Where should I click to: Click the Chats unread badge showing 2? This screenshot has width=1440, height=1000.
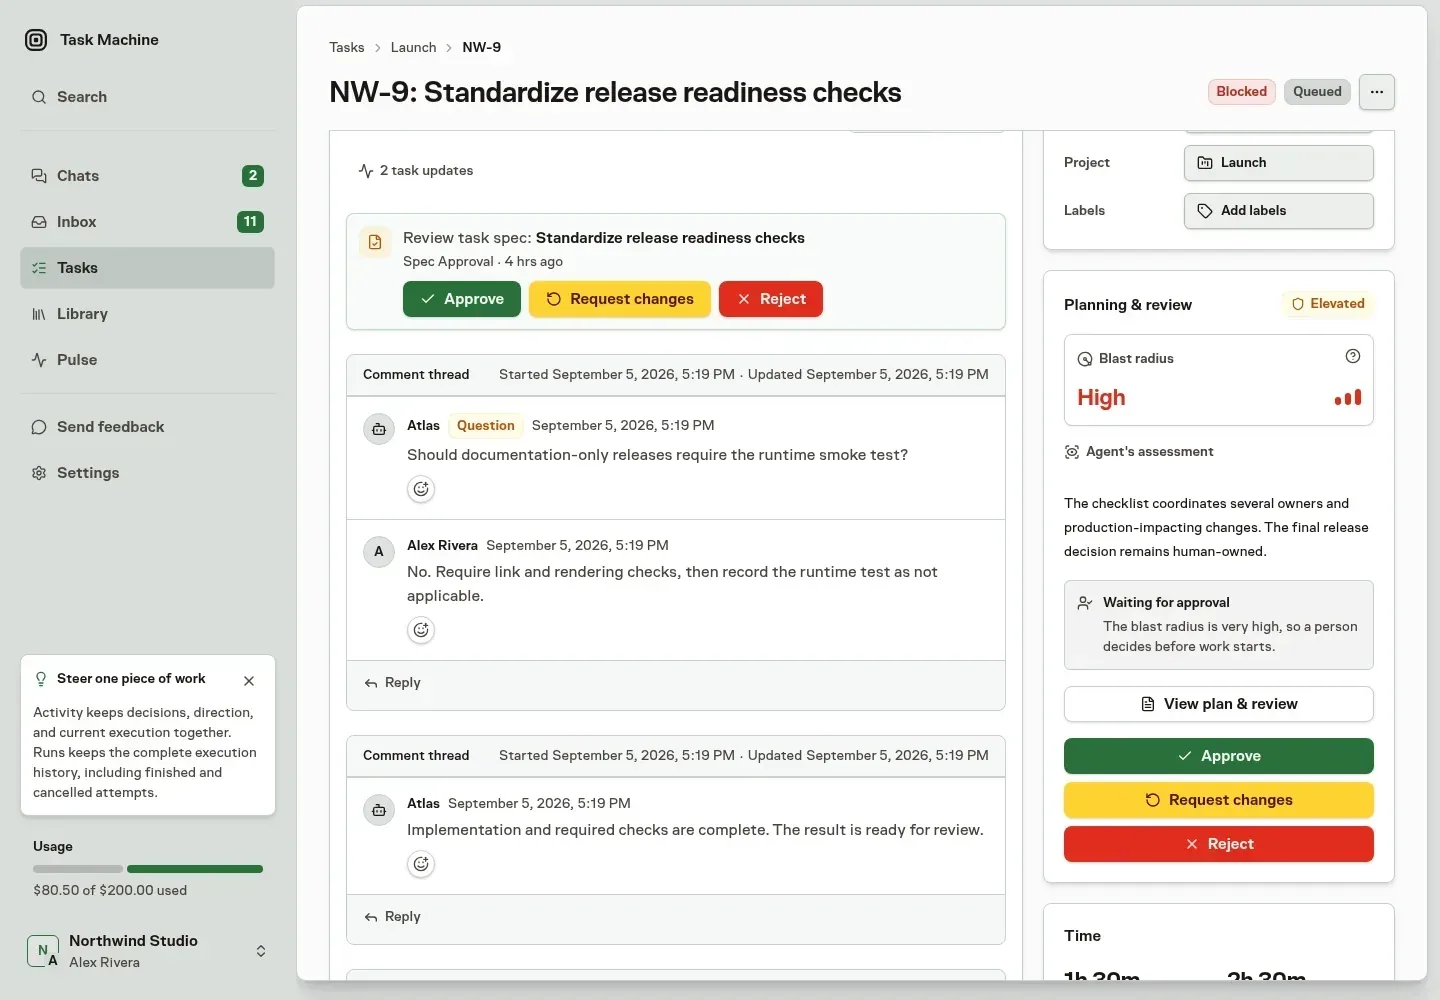(253, 176)
